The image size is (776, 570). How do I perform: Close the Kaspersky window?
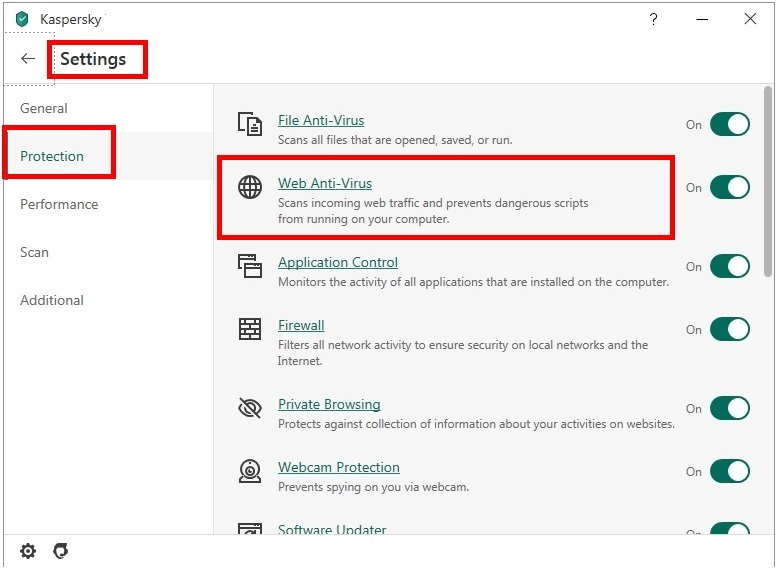pos(750,19)
